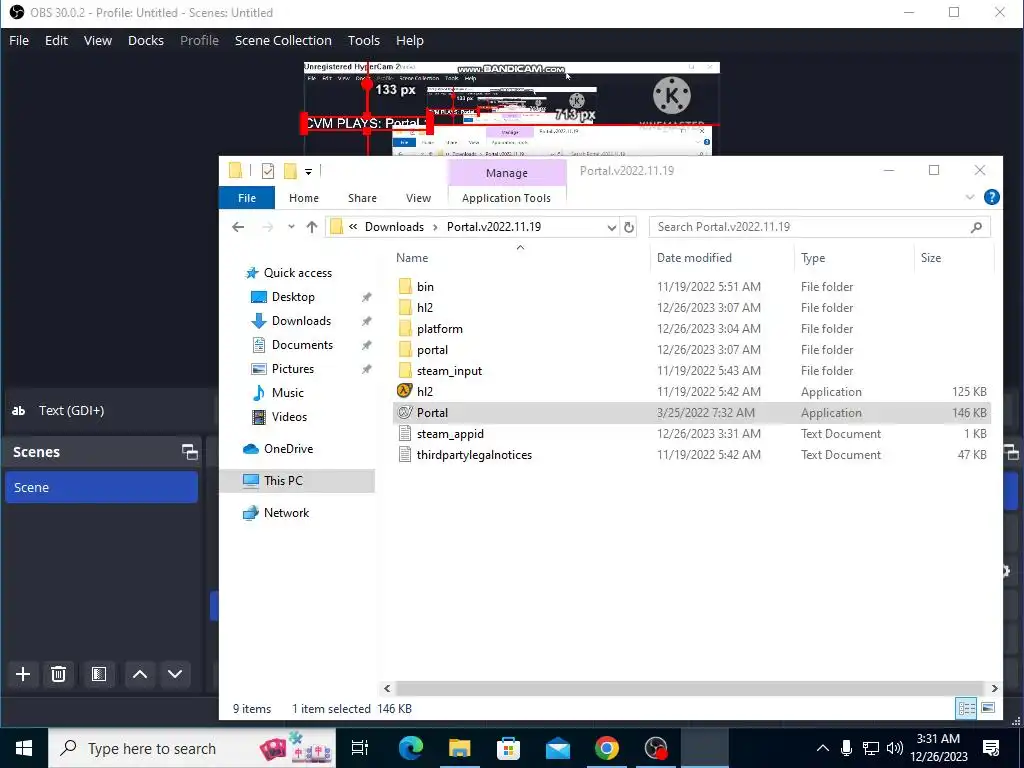Open Documents in navigation pane

click(302, 345)
